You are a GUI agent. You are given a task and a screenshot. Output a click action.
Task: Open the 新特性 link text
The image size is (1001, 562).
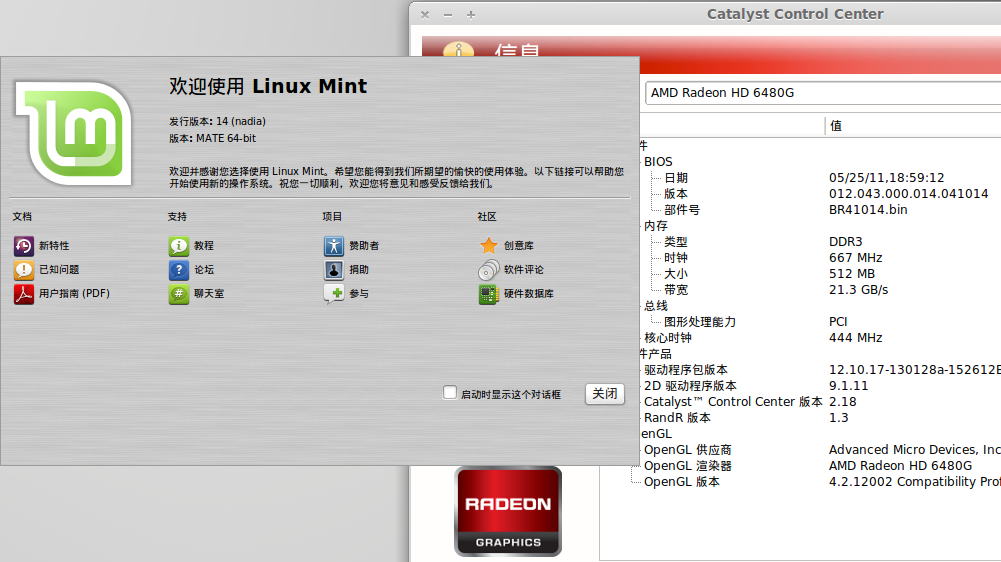coord(54,246)
